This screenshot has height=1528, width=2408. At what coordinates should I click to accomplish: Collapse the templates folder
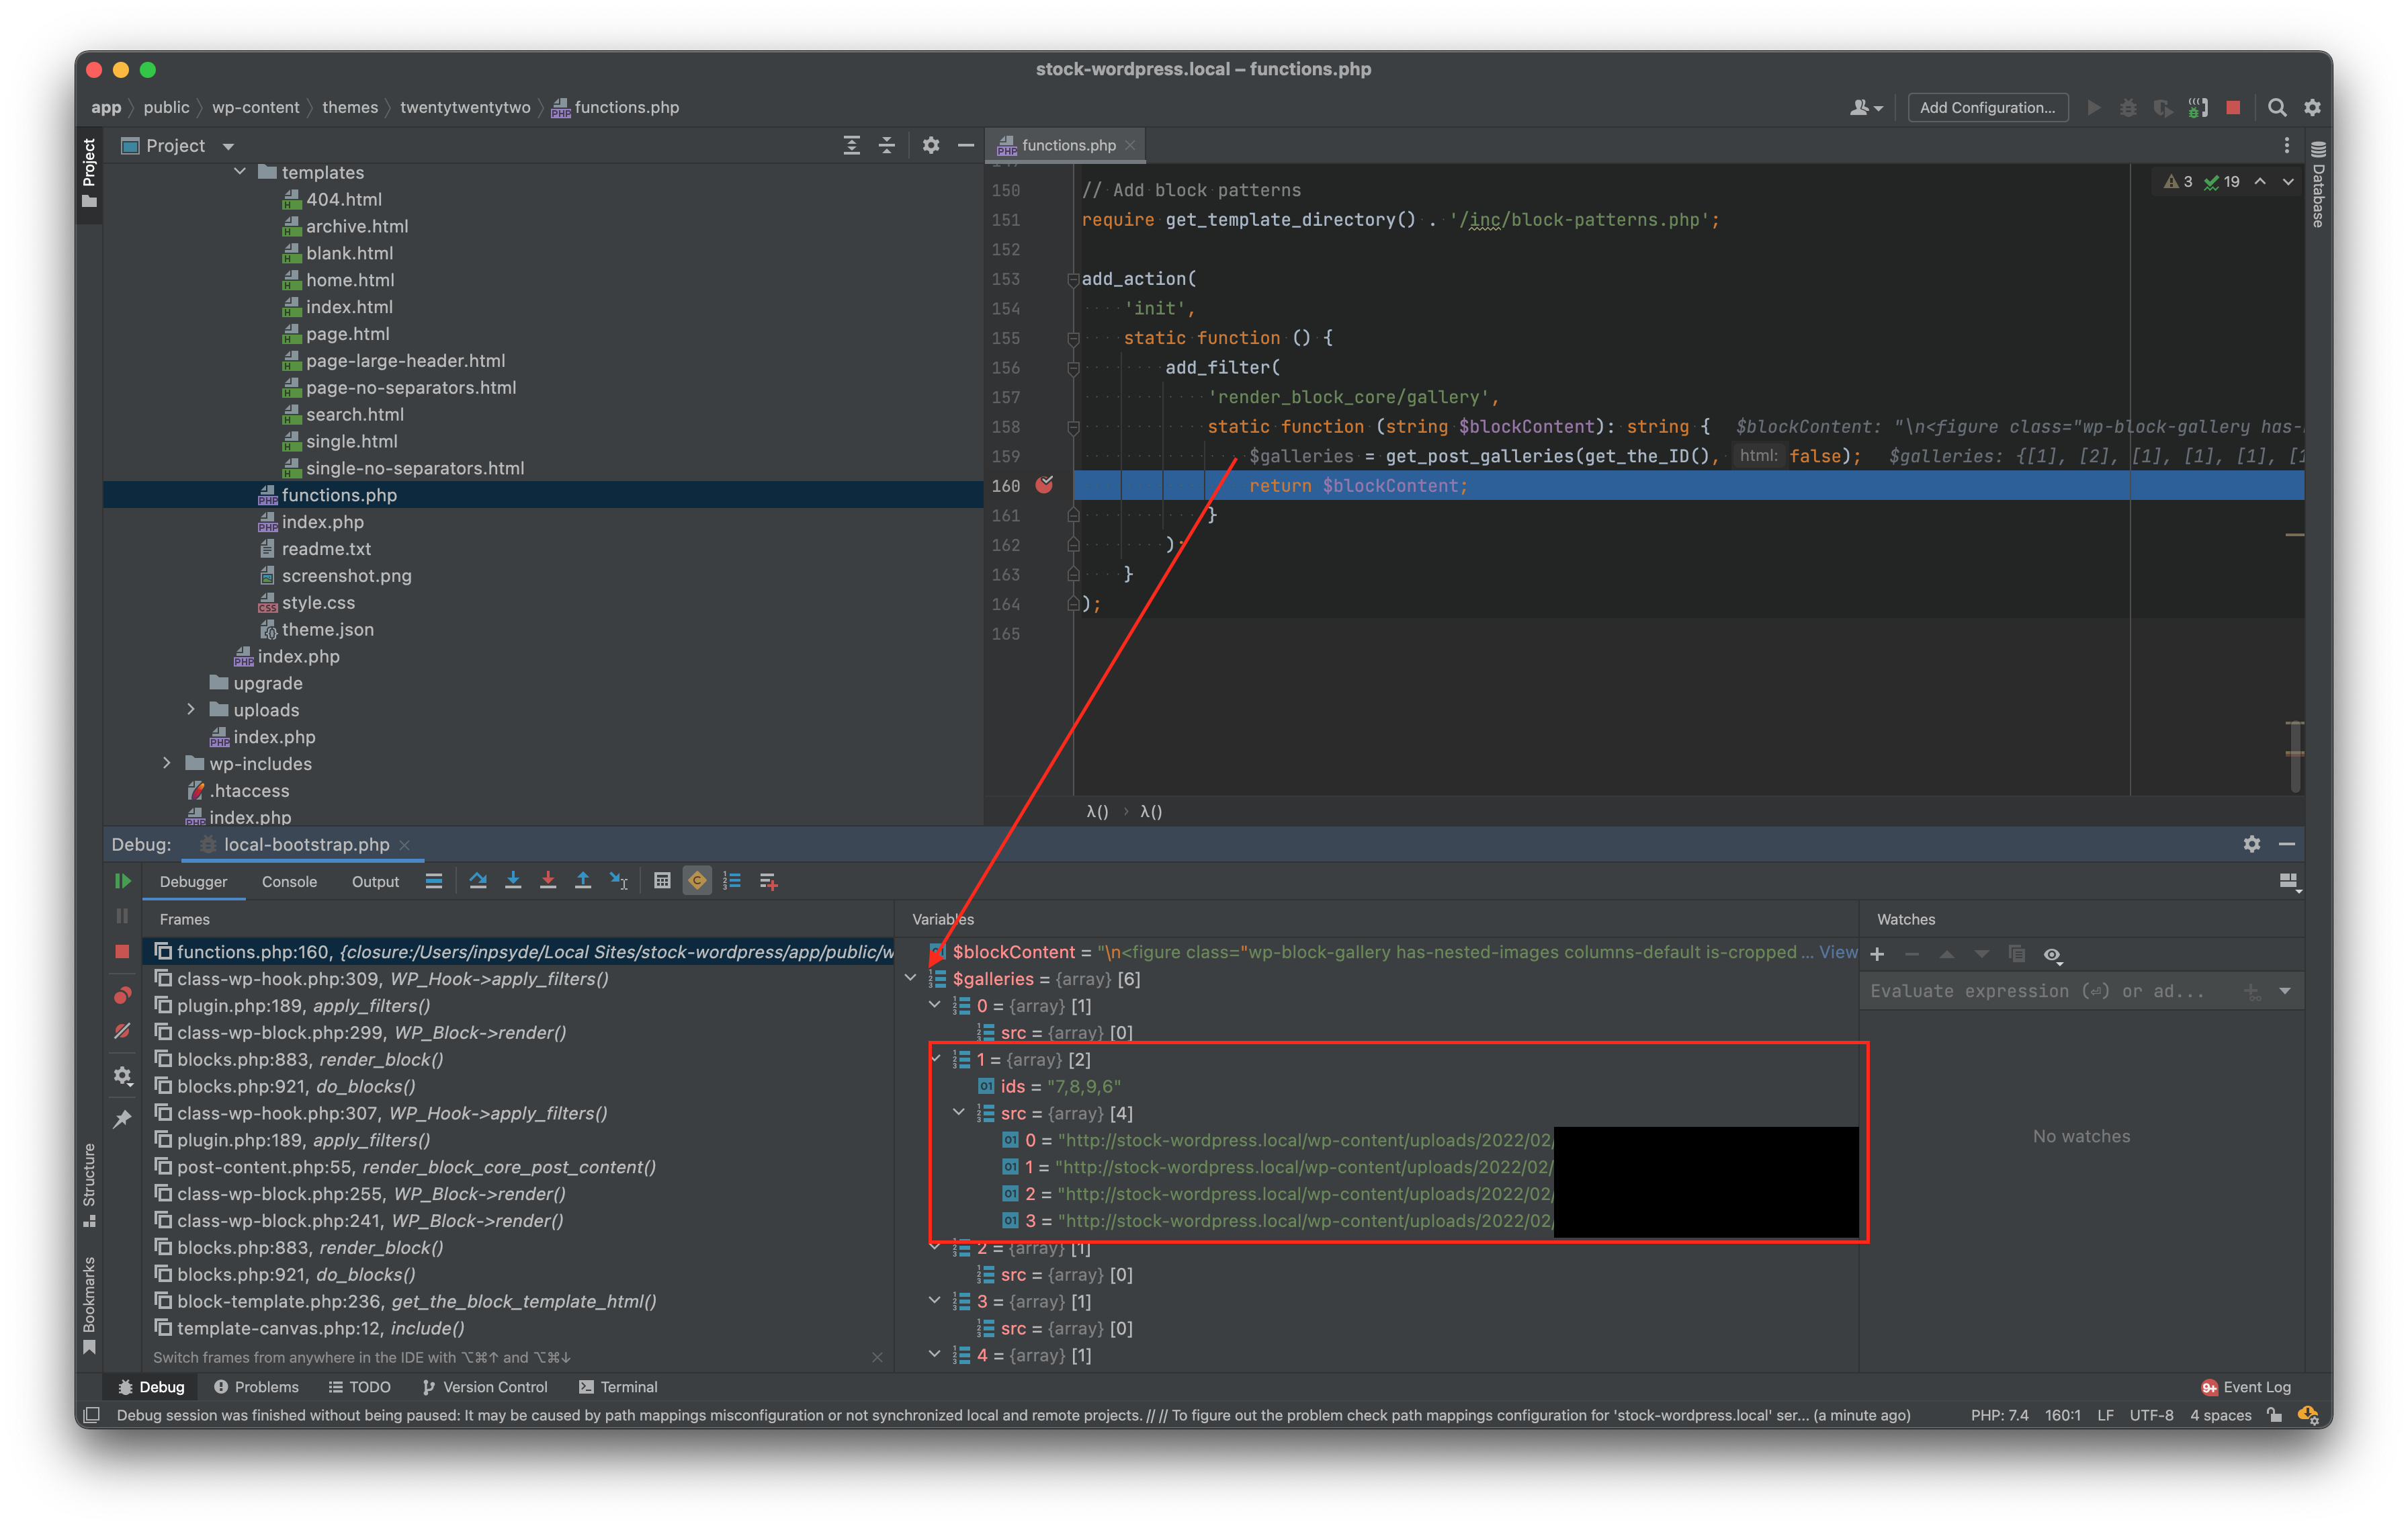(239, 172)
